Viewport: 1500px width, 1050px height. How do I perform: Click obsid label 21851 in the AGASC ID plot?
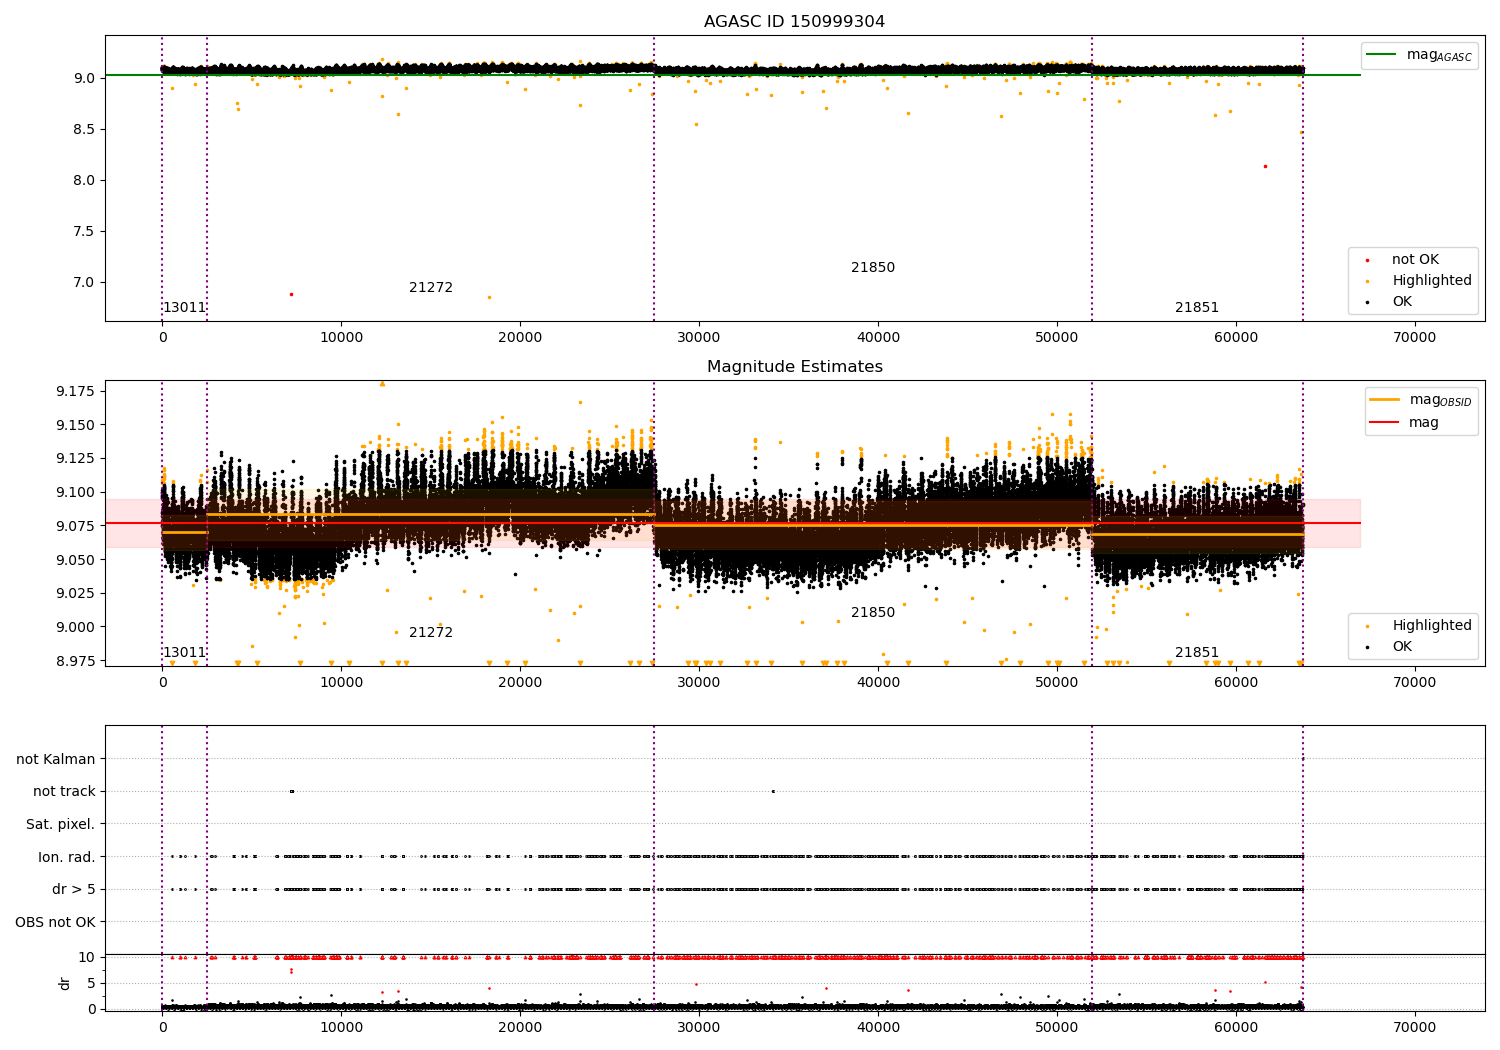(1197, 308)
